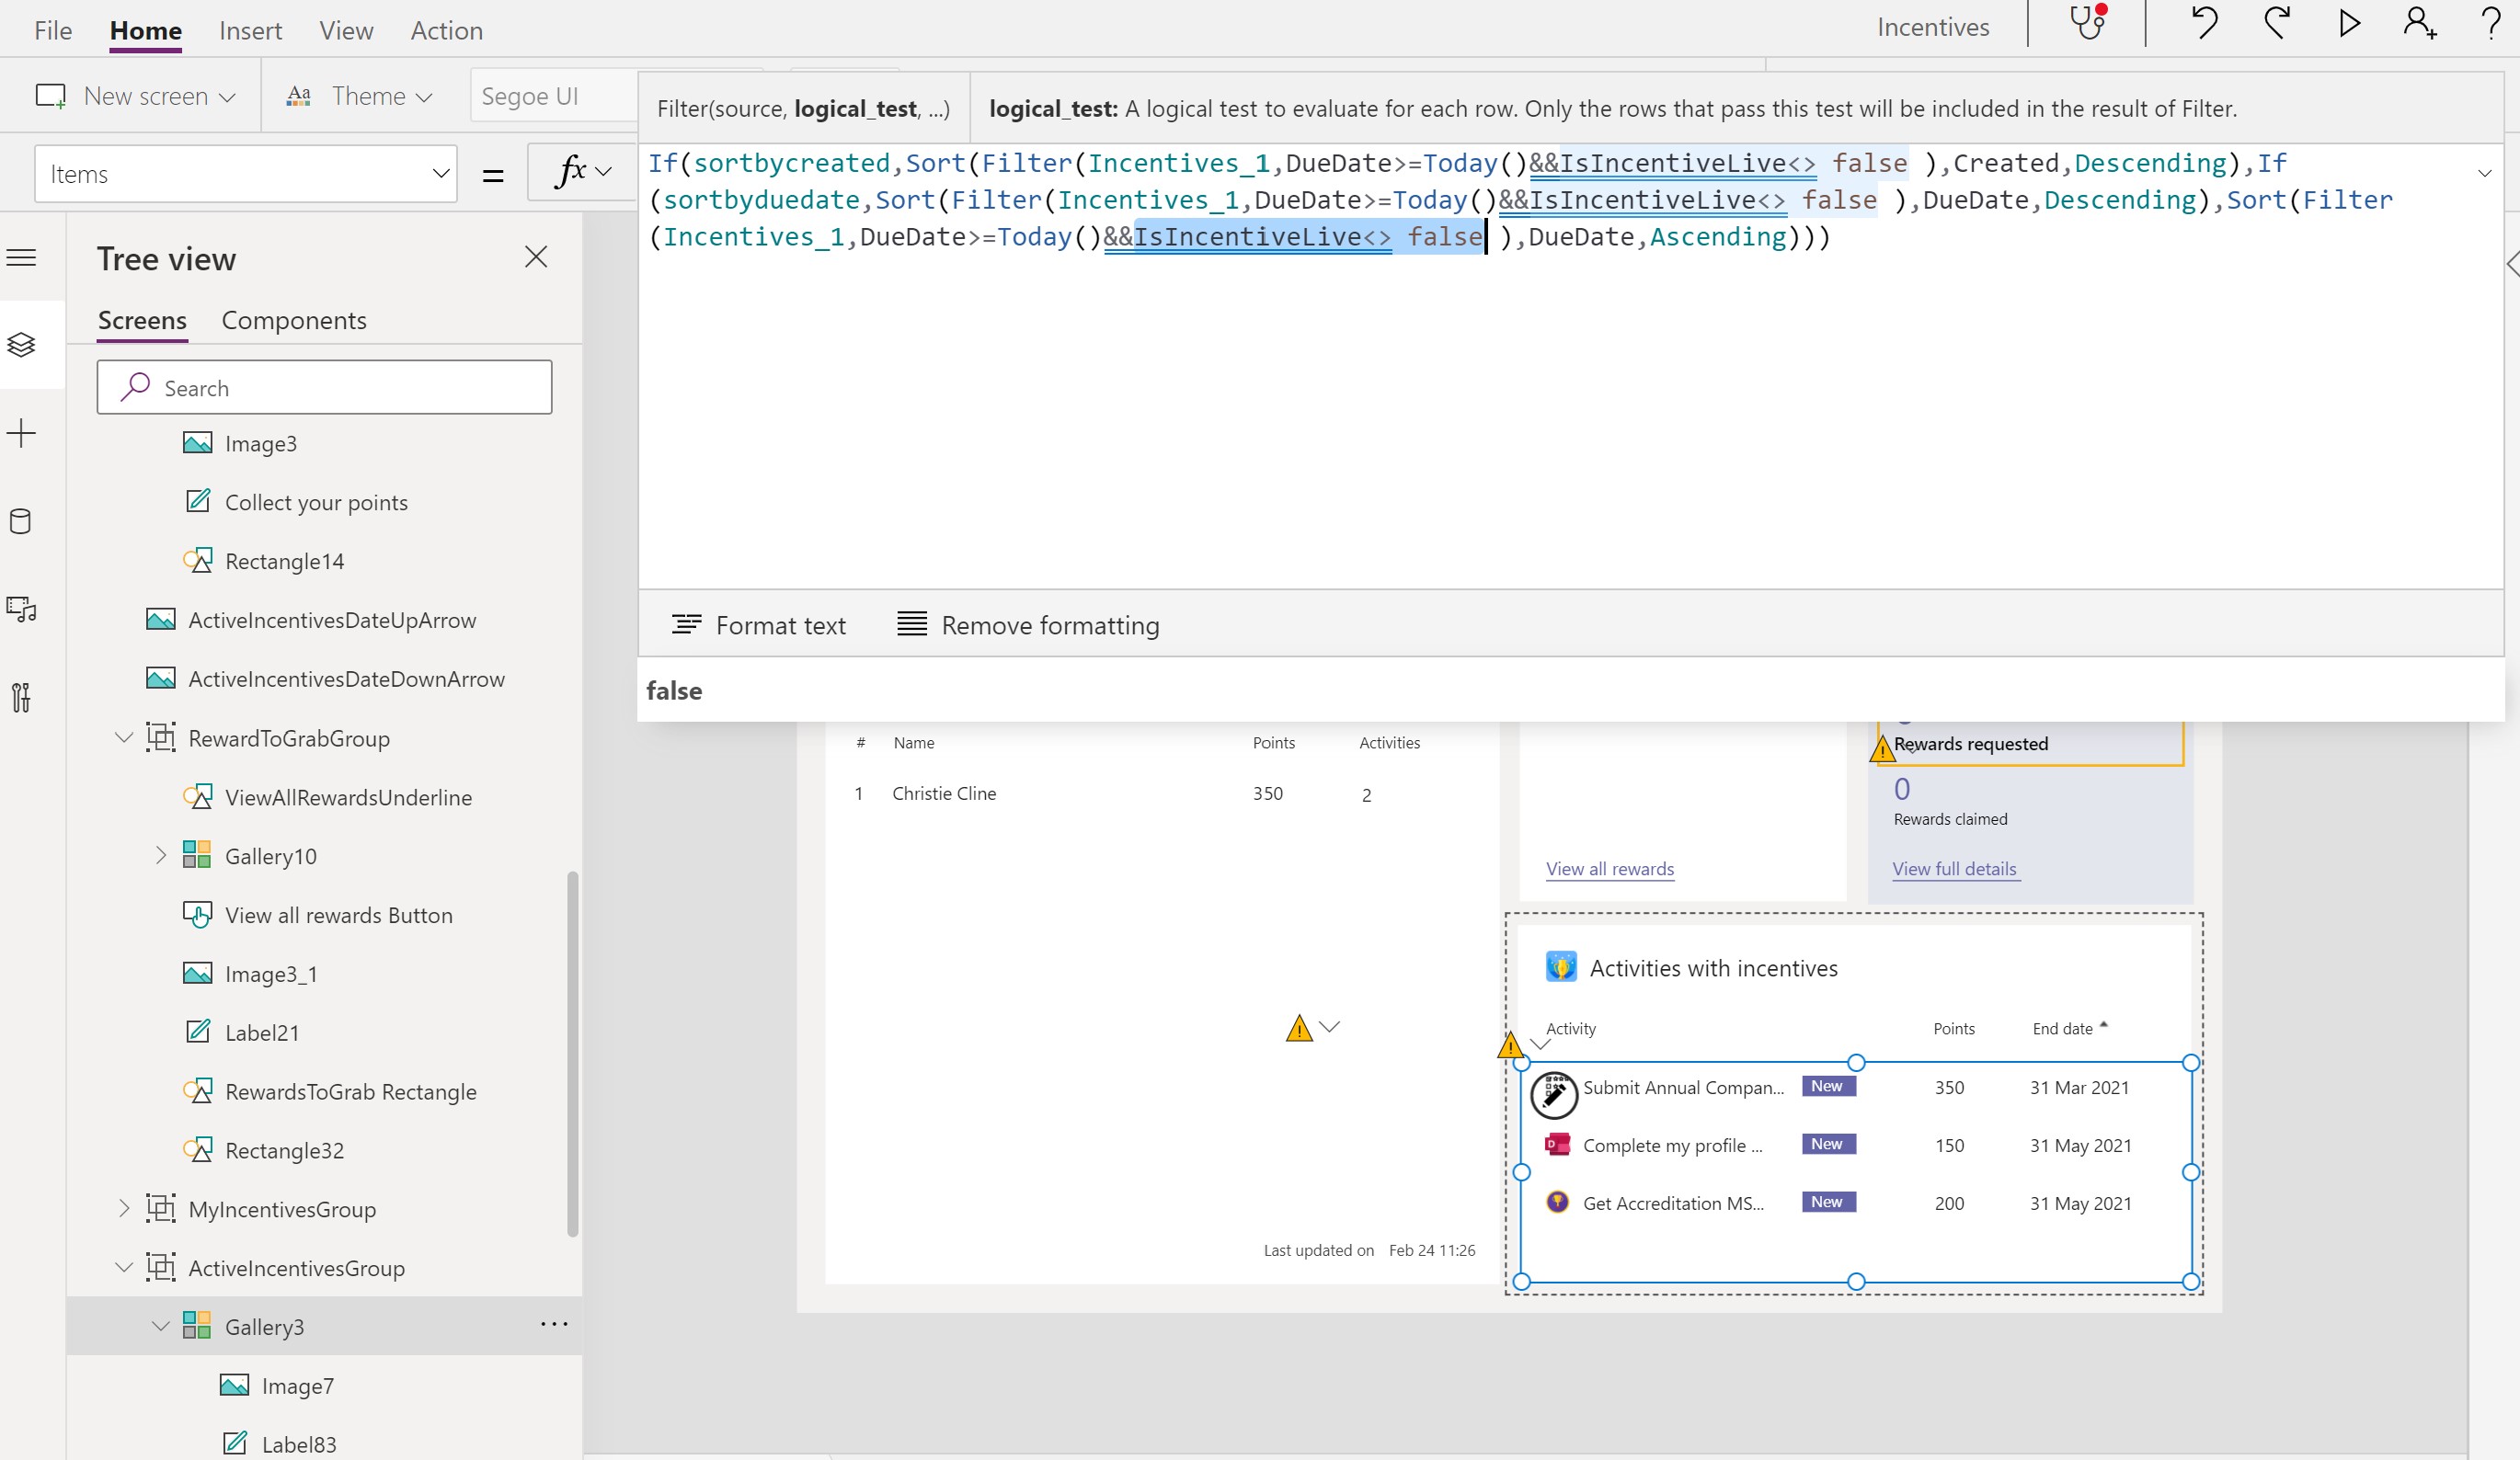Click Gallery3 more options ellipsis
The width and height of the screenshot is (2520, 1460).
[554, 1324]
